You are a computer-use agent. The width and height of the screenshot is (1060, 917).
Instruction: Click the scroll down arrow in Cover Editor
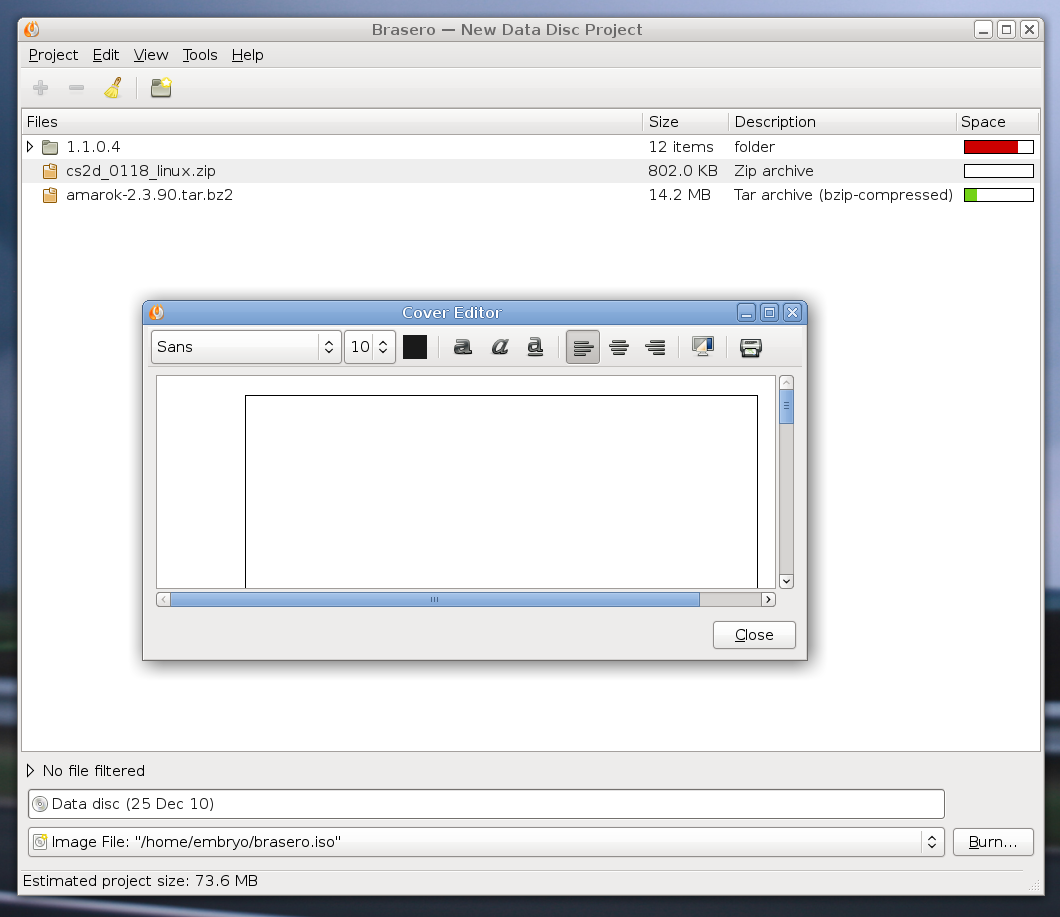coord(786,581)
